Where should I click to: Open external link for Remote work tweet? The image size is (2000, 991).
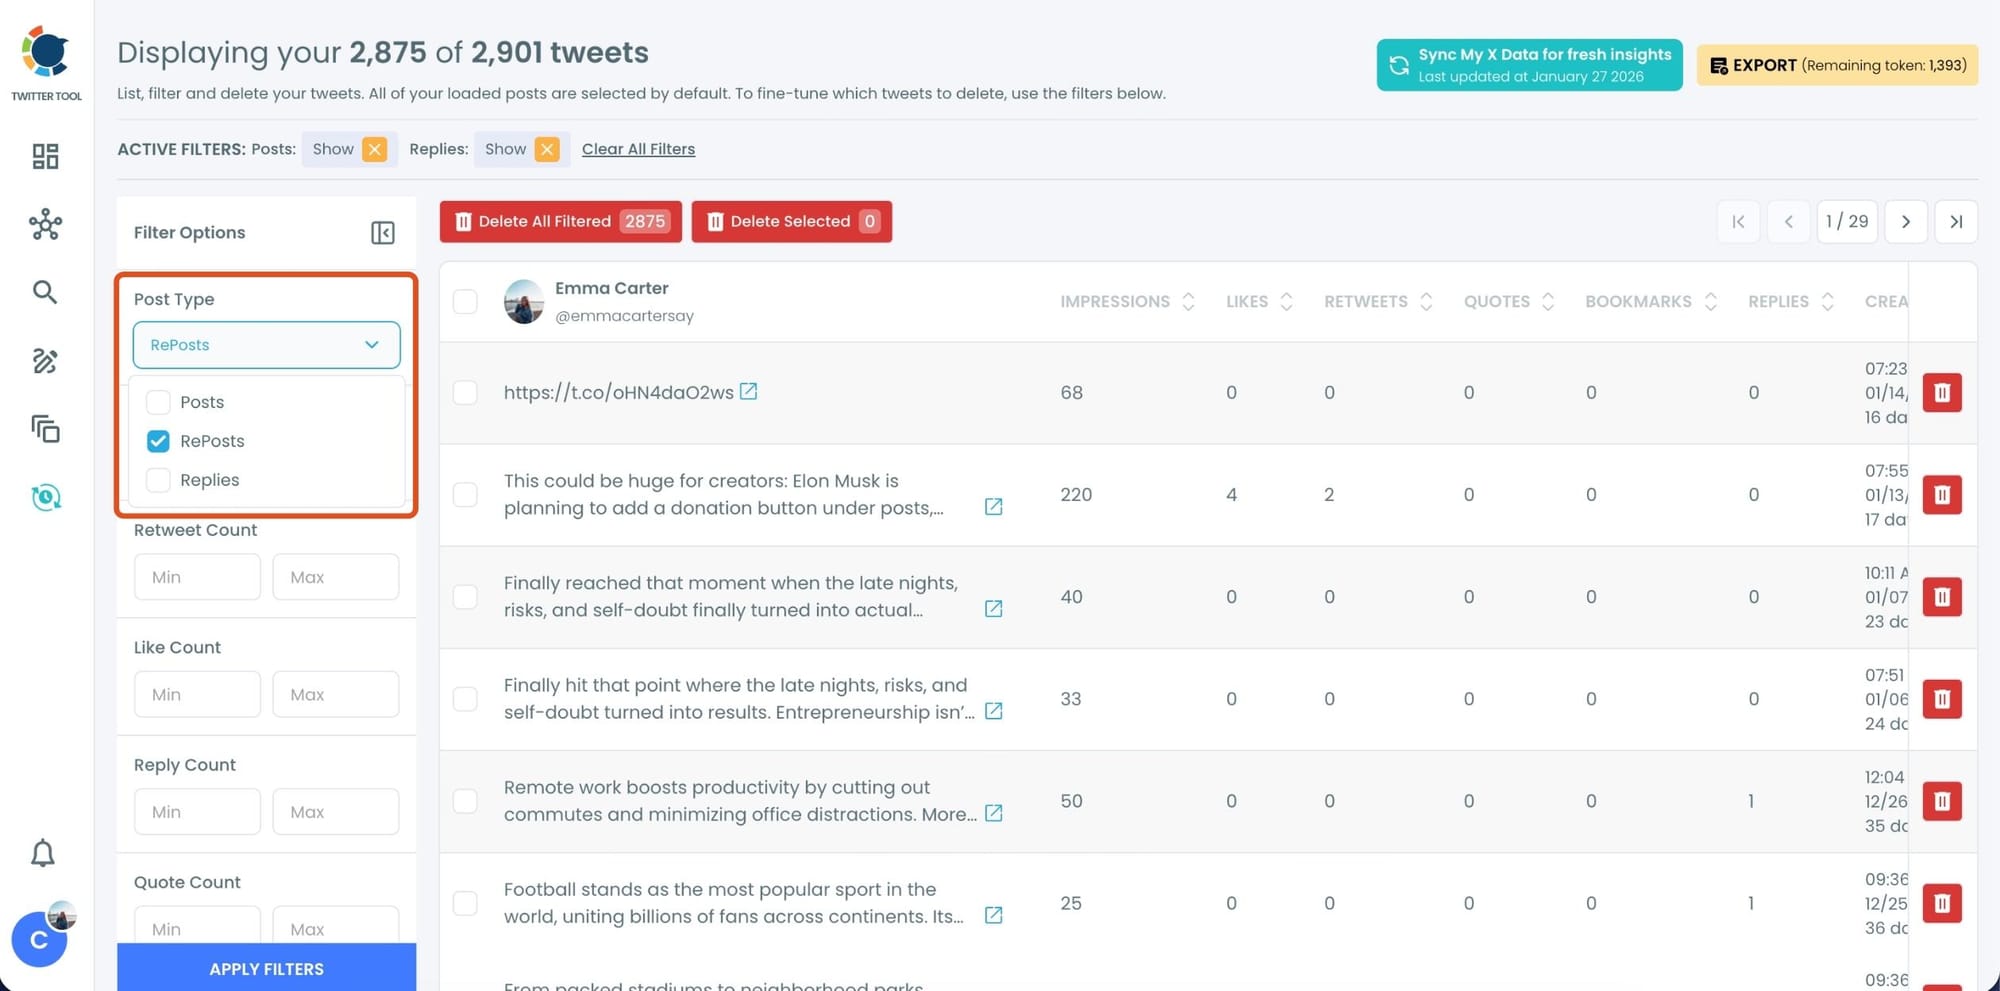993,813
